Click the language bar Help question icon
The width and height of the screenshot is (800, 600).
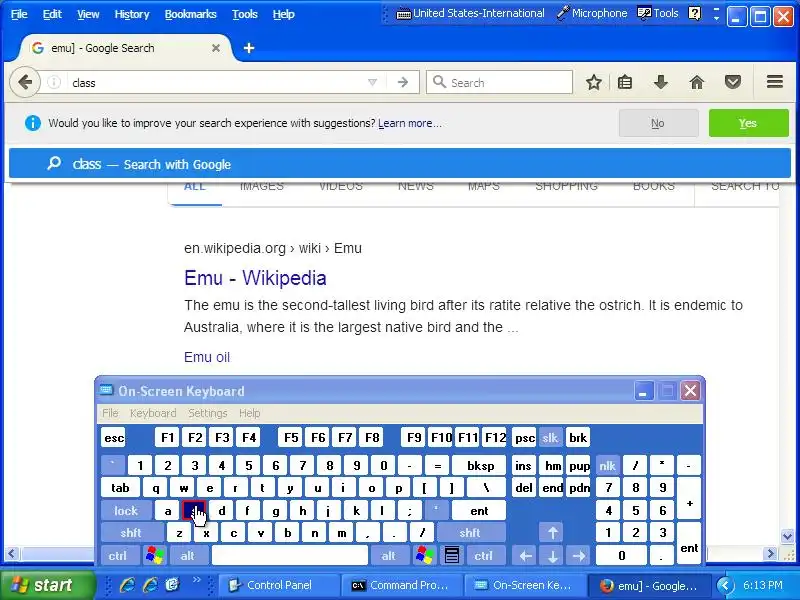point(694,13)
